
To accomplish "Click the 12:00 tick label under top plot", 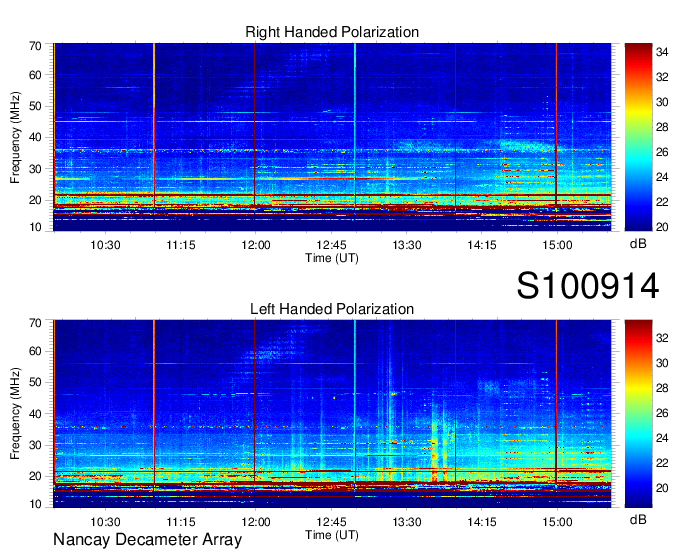I will [x=256, y=245].
